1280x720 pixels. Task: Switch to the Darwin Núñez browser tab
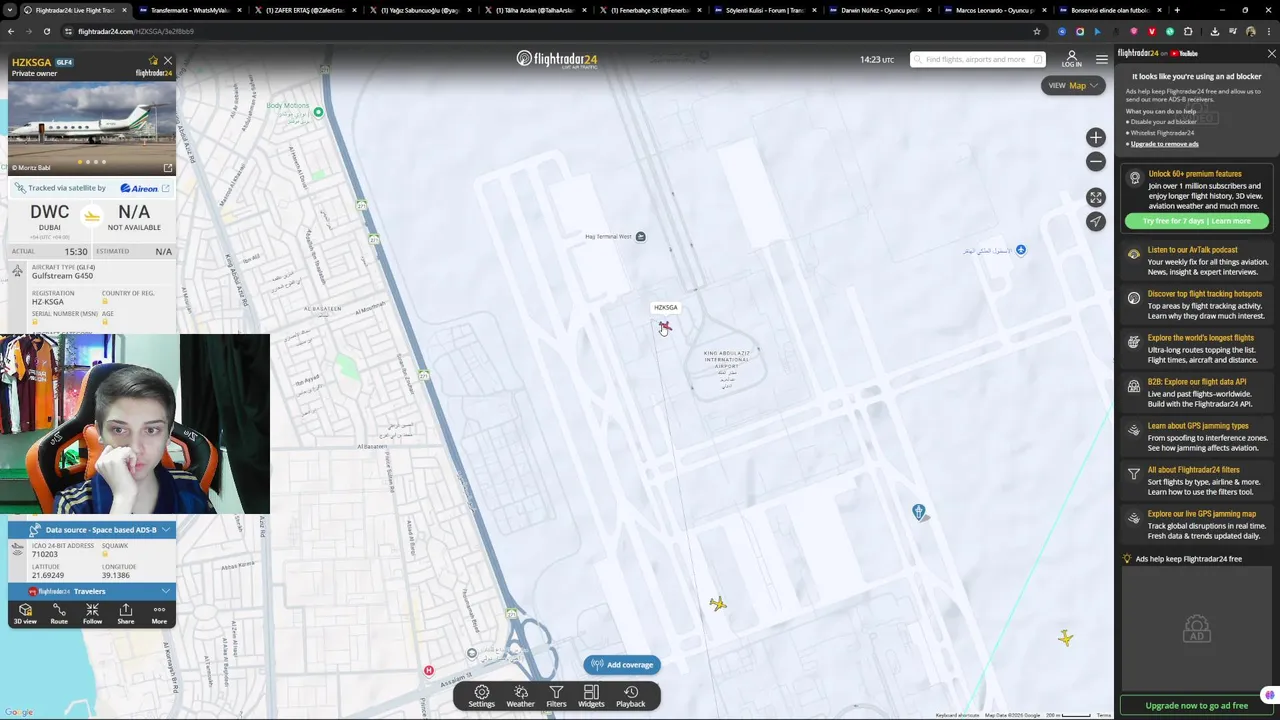pos(880,10)
